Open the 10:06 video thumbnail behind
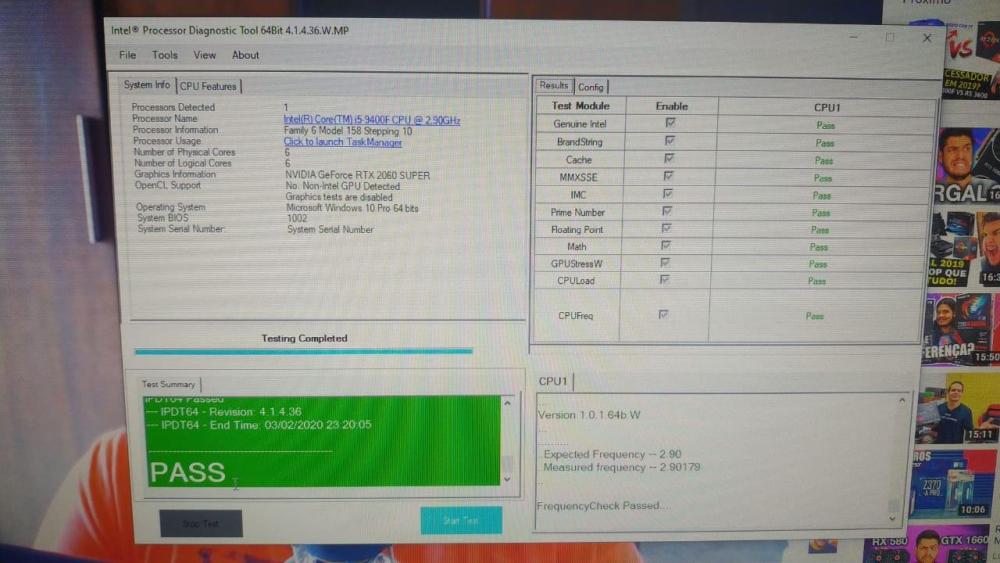The height and width of the screenshot is (563, 1000). coord(953,485)
